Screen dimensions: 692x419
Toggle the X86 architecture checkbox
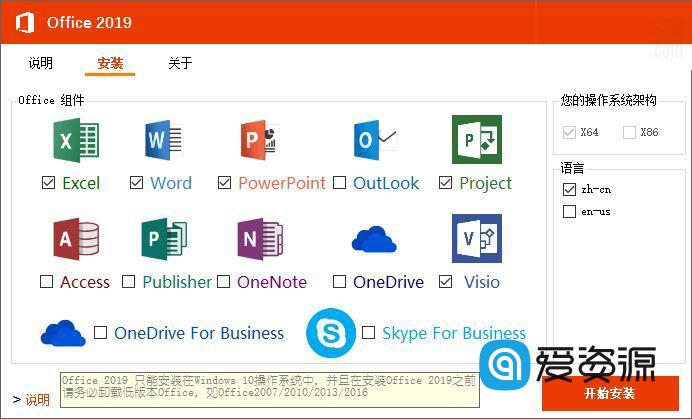pyautogui.click(x=629, y=132)
